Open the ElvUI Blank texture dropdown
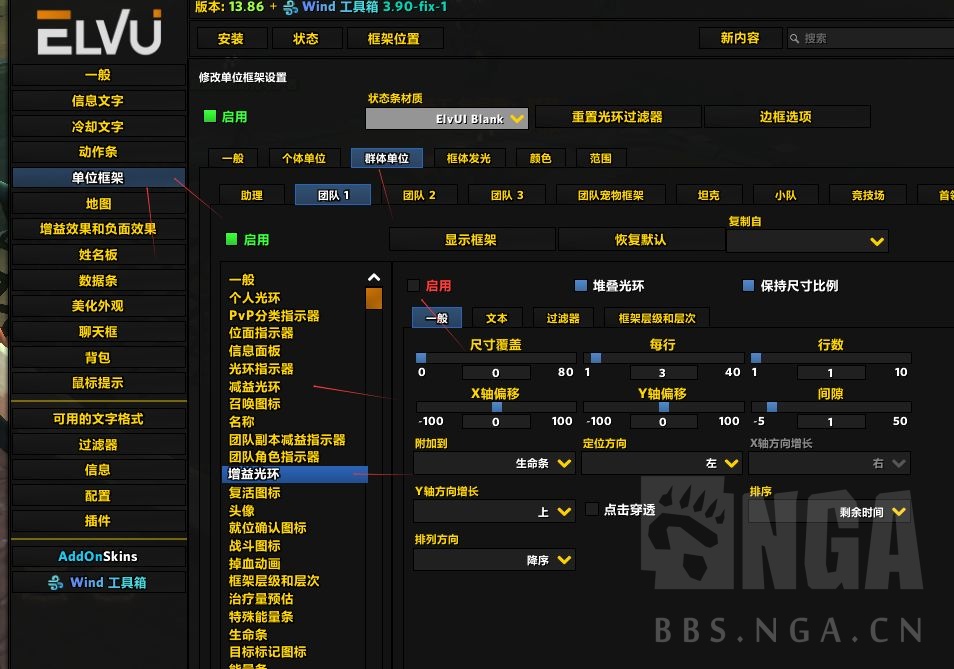Viewport: 954px width, 669px height. pyautogui.click(x=446, y=117)
